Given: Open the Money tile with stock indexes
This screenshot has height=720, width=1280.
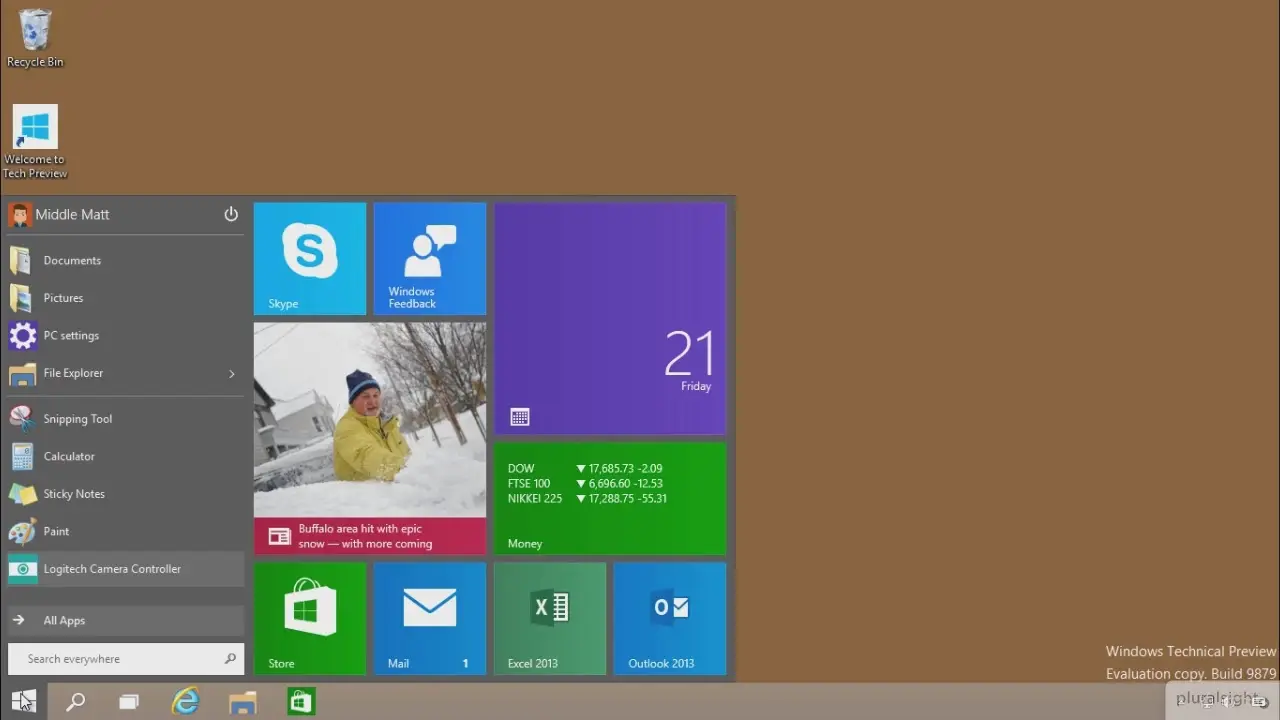Looking at the screenshot, I should [x=610, y=499].
